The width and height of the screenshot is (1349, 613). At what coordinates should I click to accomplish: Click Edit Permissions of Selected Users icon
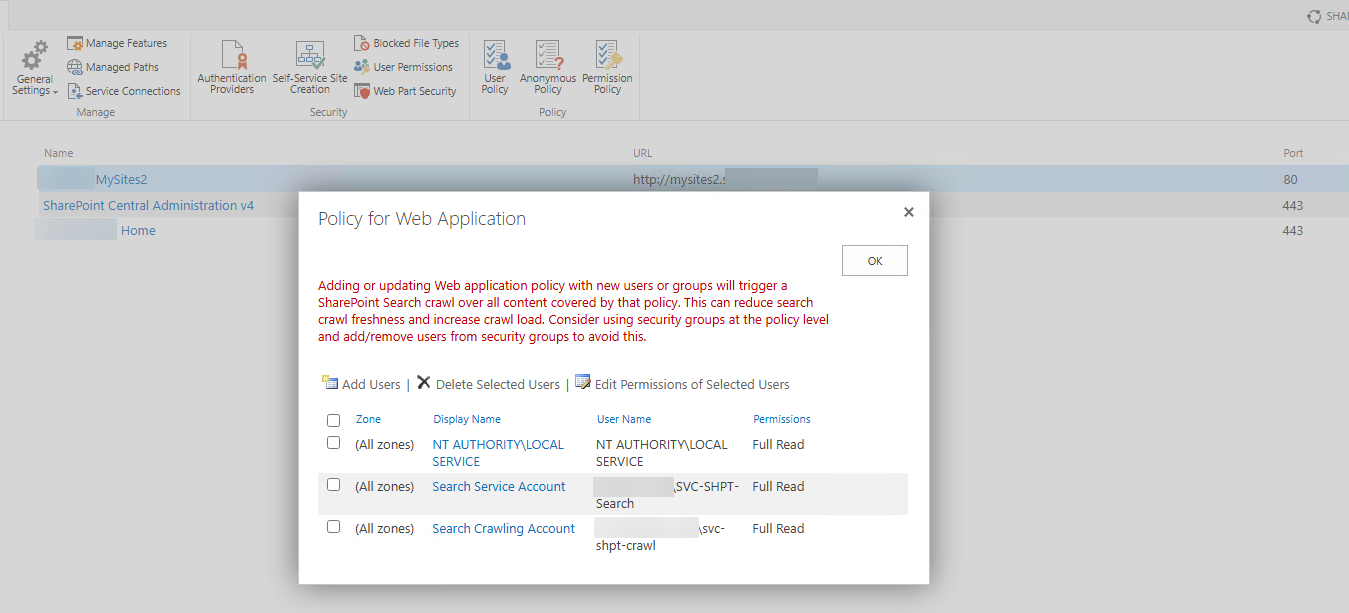coord(583,382)
